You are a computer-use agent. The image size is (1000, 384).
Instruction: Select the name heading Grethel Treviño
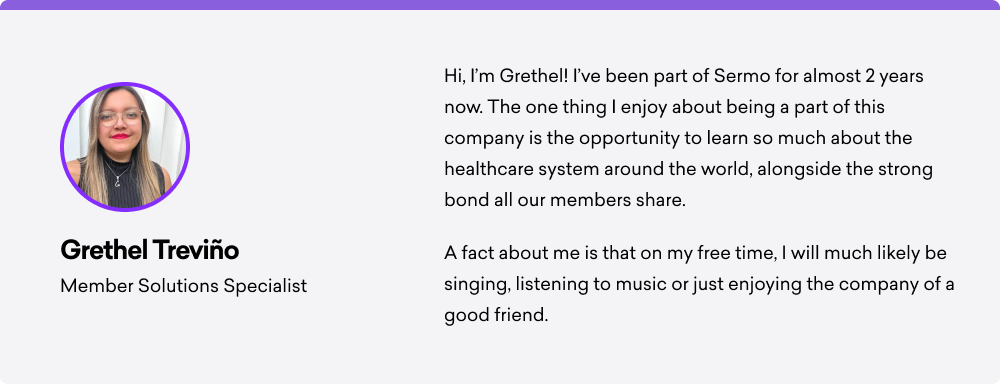pos(149,250)
